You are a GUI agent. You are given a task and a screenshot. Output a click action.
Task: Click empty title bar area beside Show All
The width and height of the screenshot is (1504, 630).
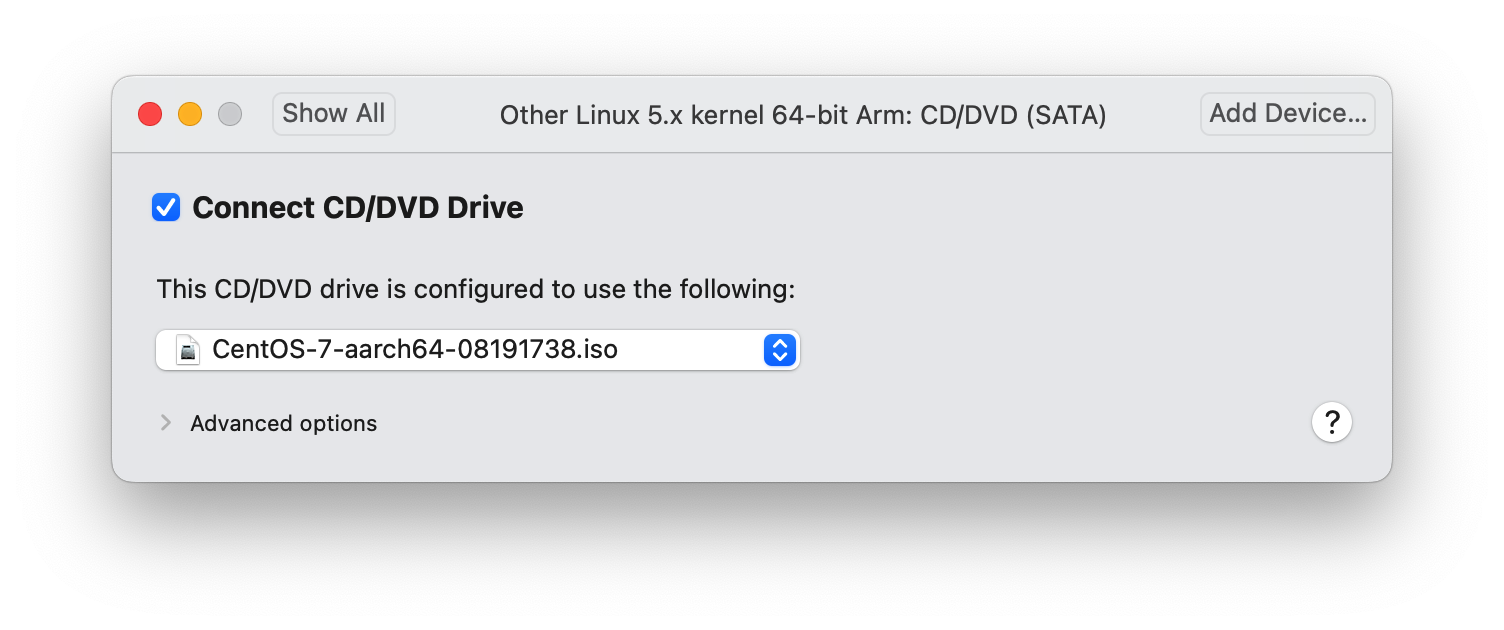(x=445, y=114)
